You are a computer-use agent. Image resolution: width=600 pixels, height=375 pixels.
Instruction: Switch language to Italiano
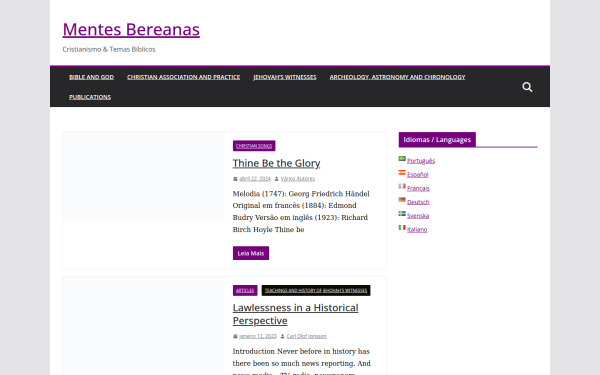[417, 230]
